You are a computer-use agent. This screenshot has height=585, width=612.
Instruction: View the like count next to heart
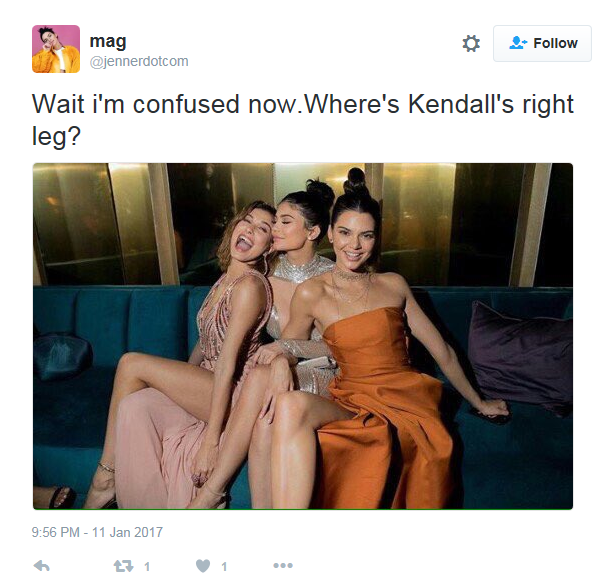(x=224, y=566)
